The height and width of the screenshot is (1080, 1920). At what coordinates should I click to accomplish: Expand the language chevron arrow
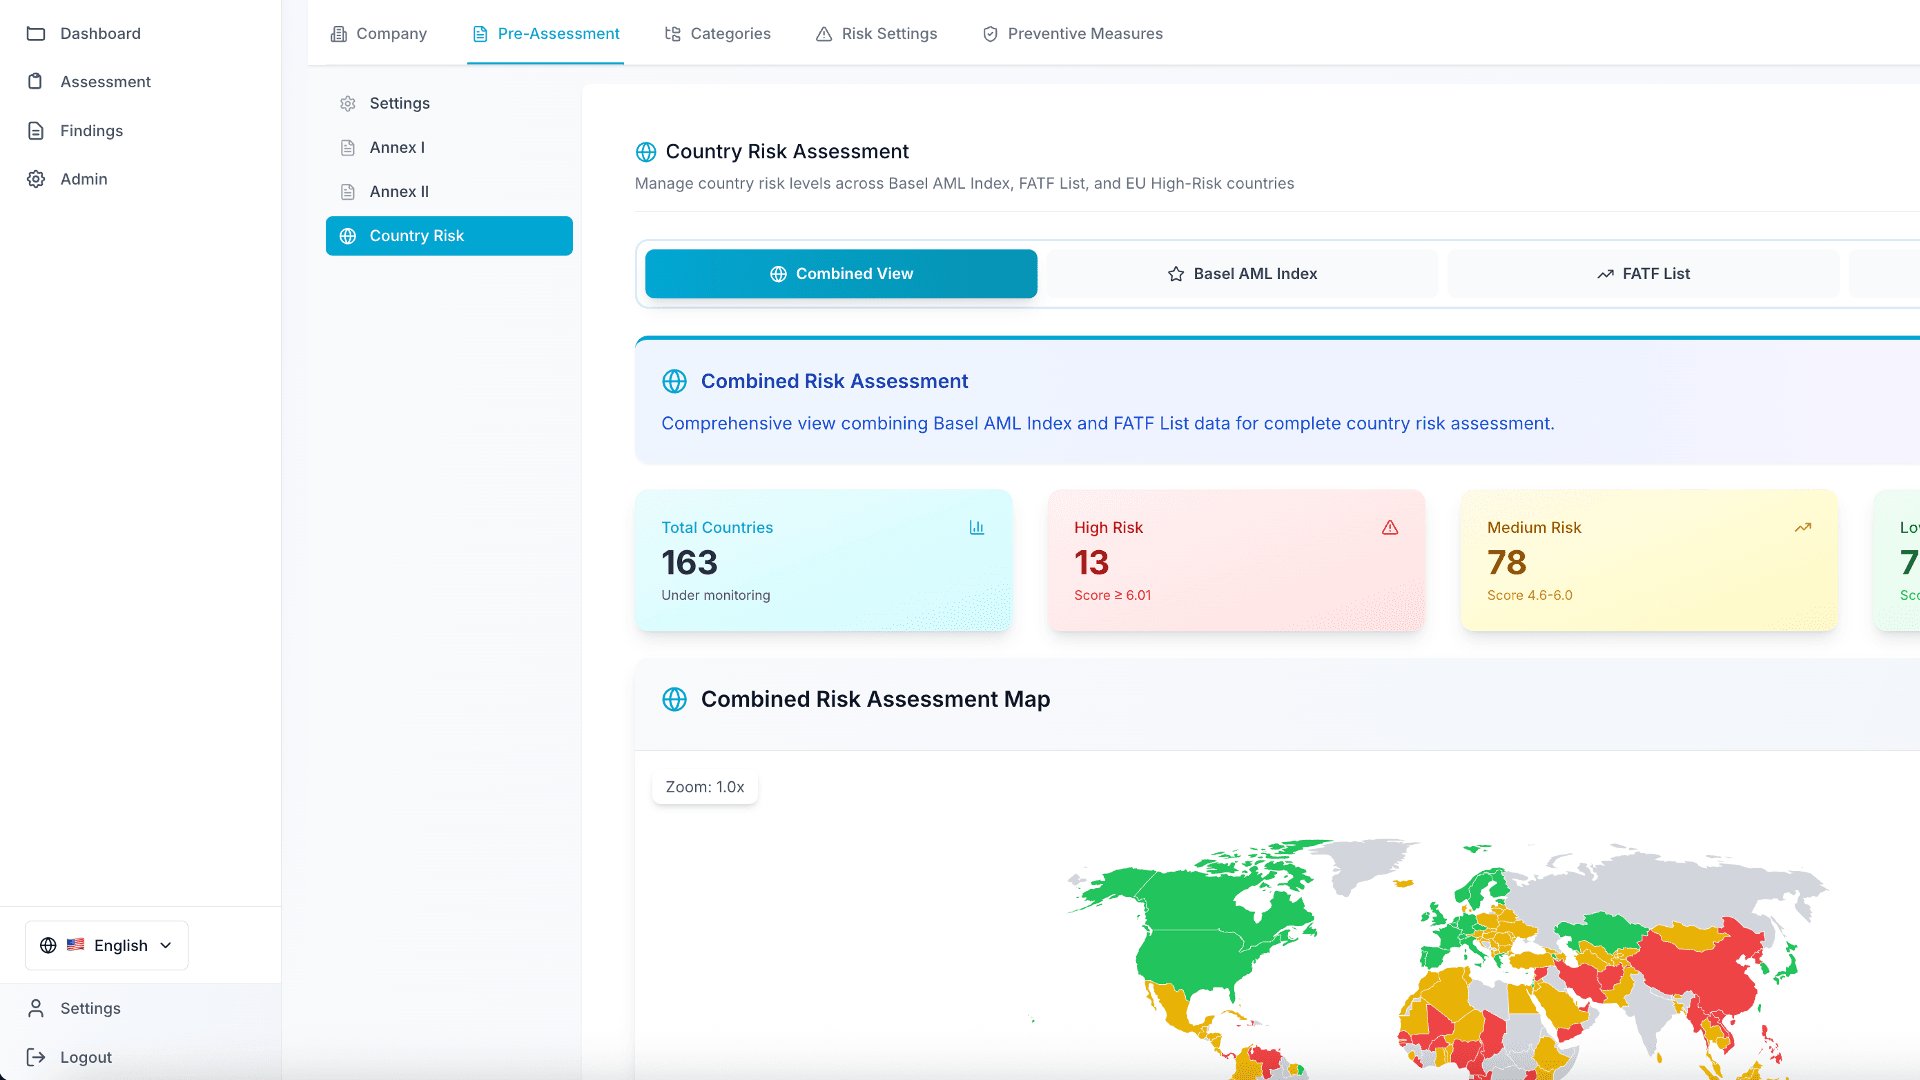pos(166,946)
